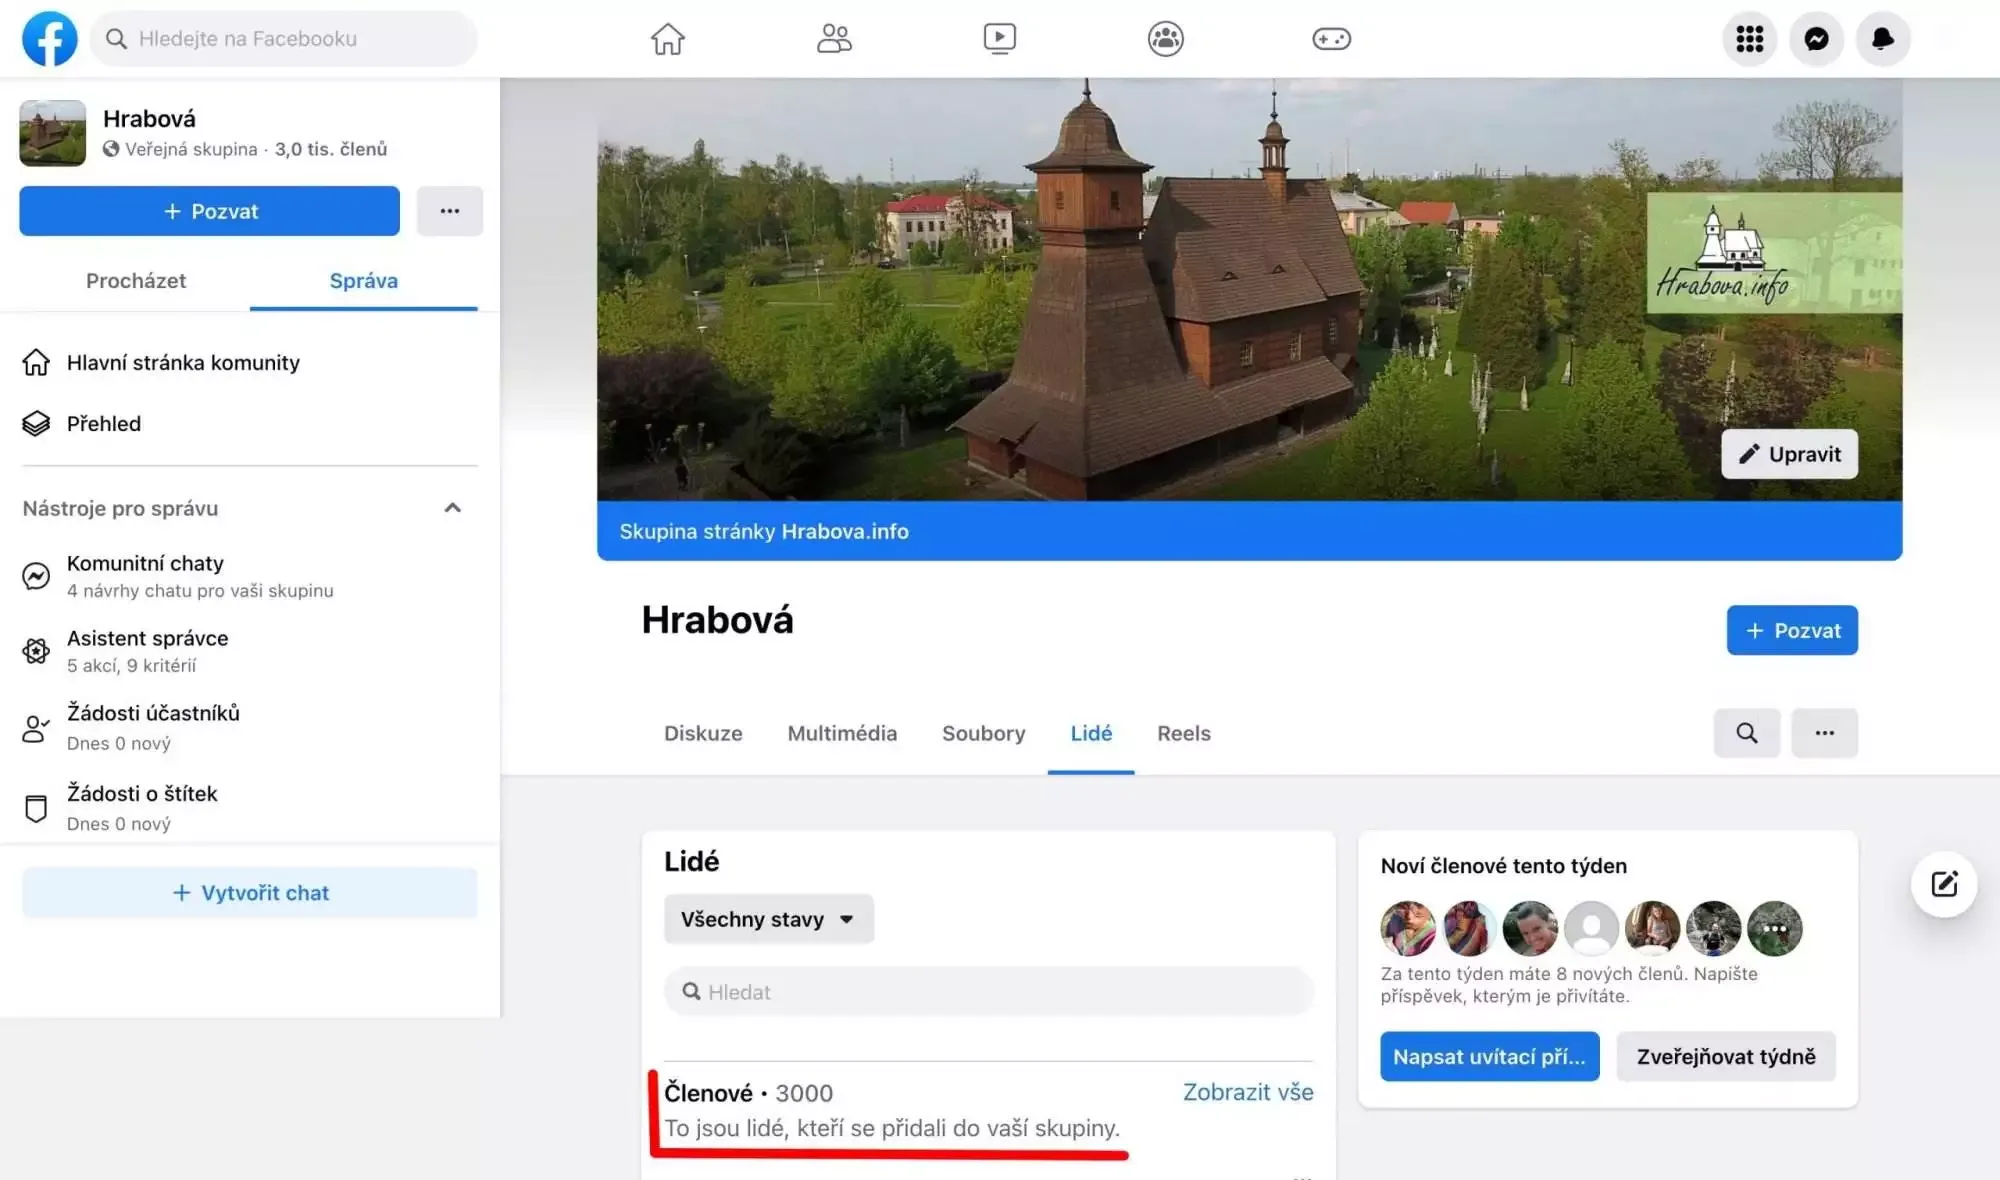Screen dimensions: 2000x1180
Task: Collapse the Nástroje pro správu section
Action: coord(452,508)
